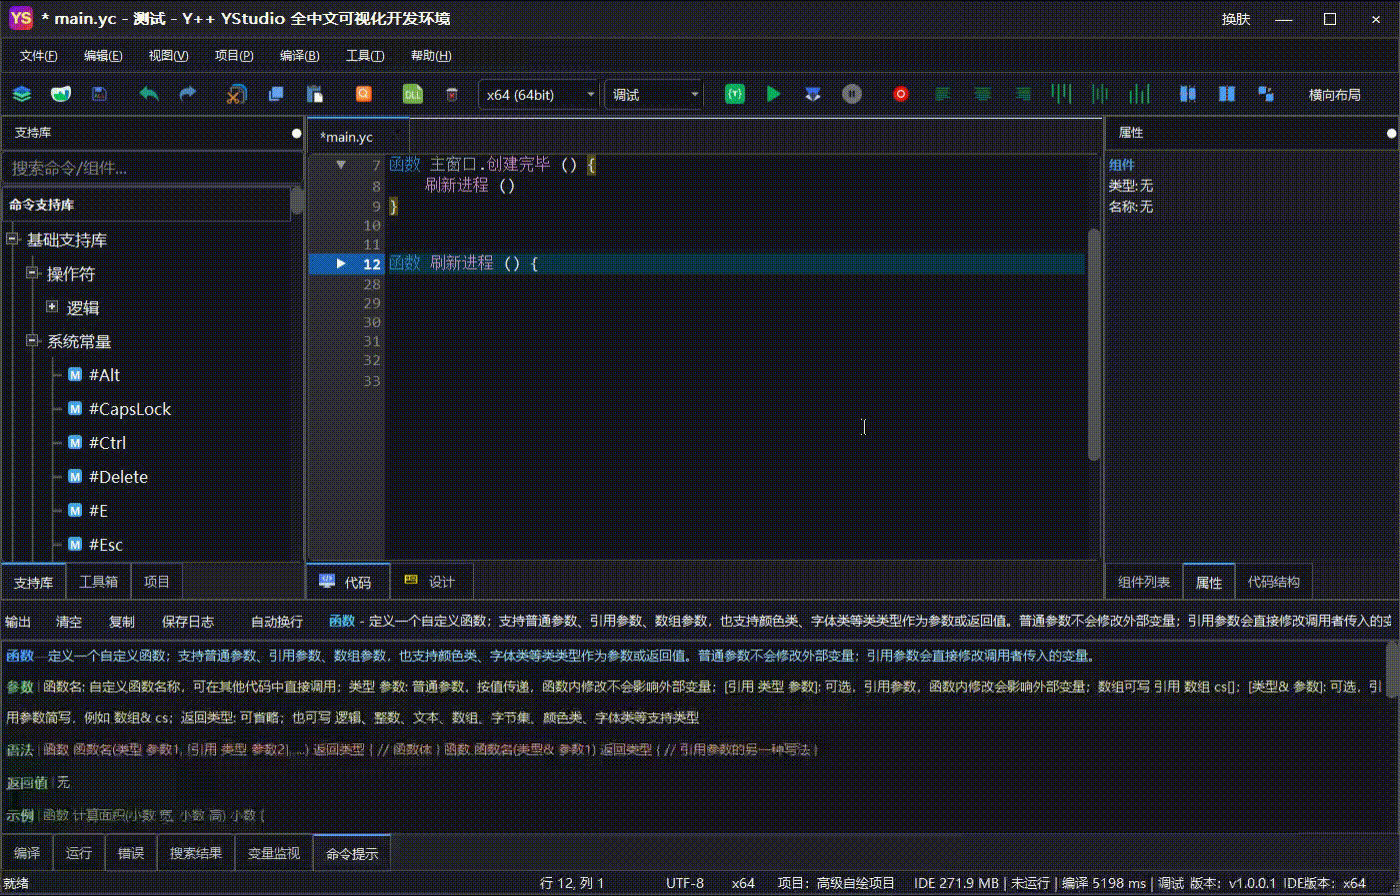Save the file with the floppy disk icon
The image size is (1400, 896).
99,94
